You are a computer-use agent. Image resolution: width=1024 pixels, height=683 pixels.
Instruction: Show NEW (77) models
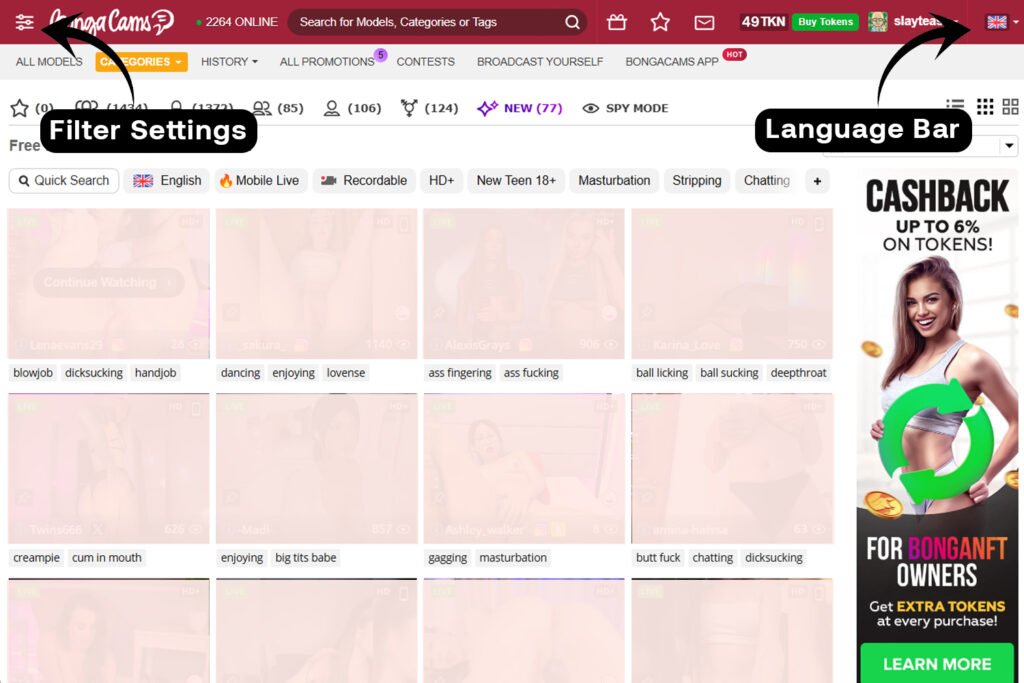click(520, 108)
